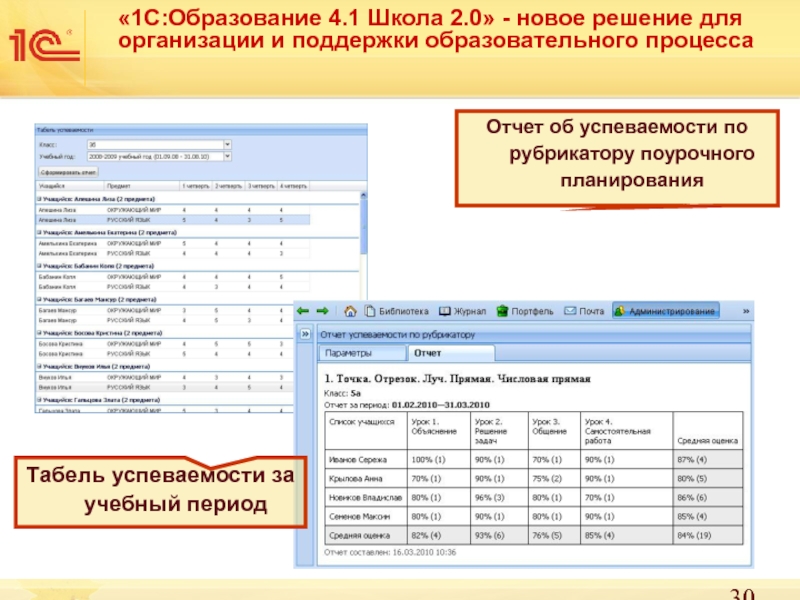The image size is (800, 600).
Task: Click the Средняя оценка bottom row label
Action: click(360, 535)
